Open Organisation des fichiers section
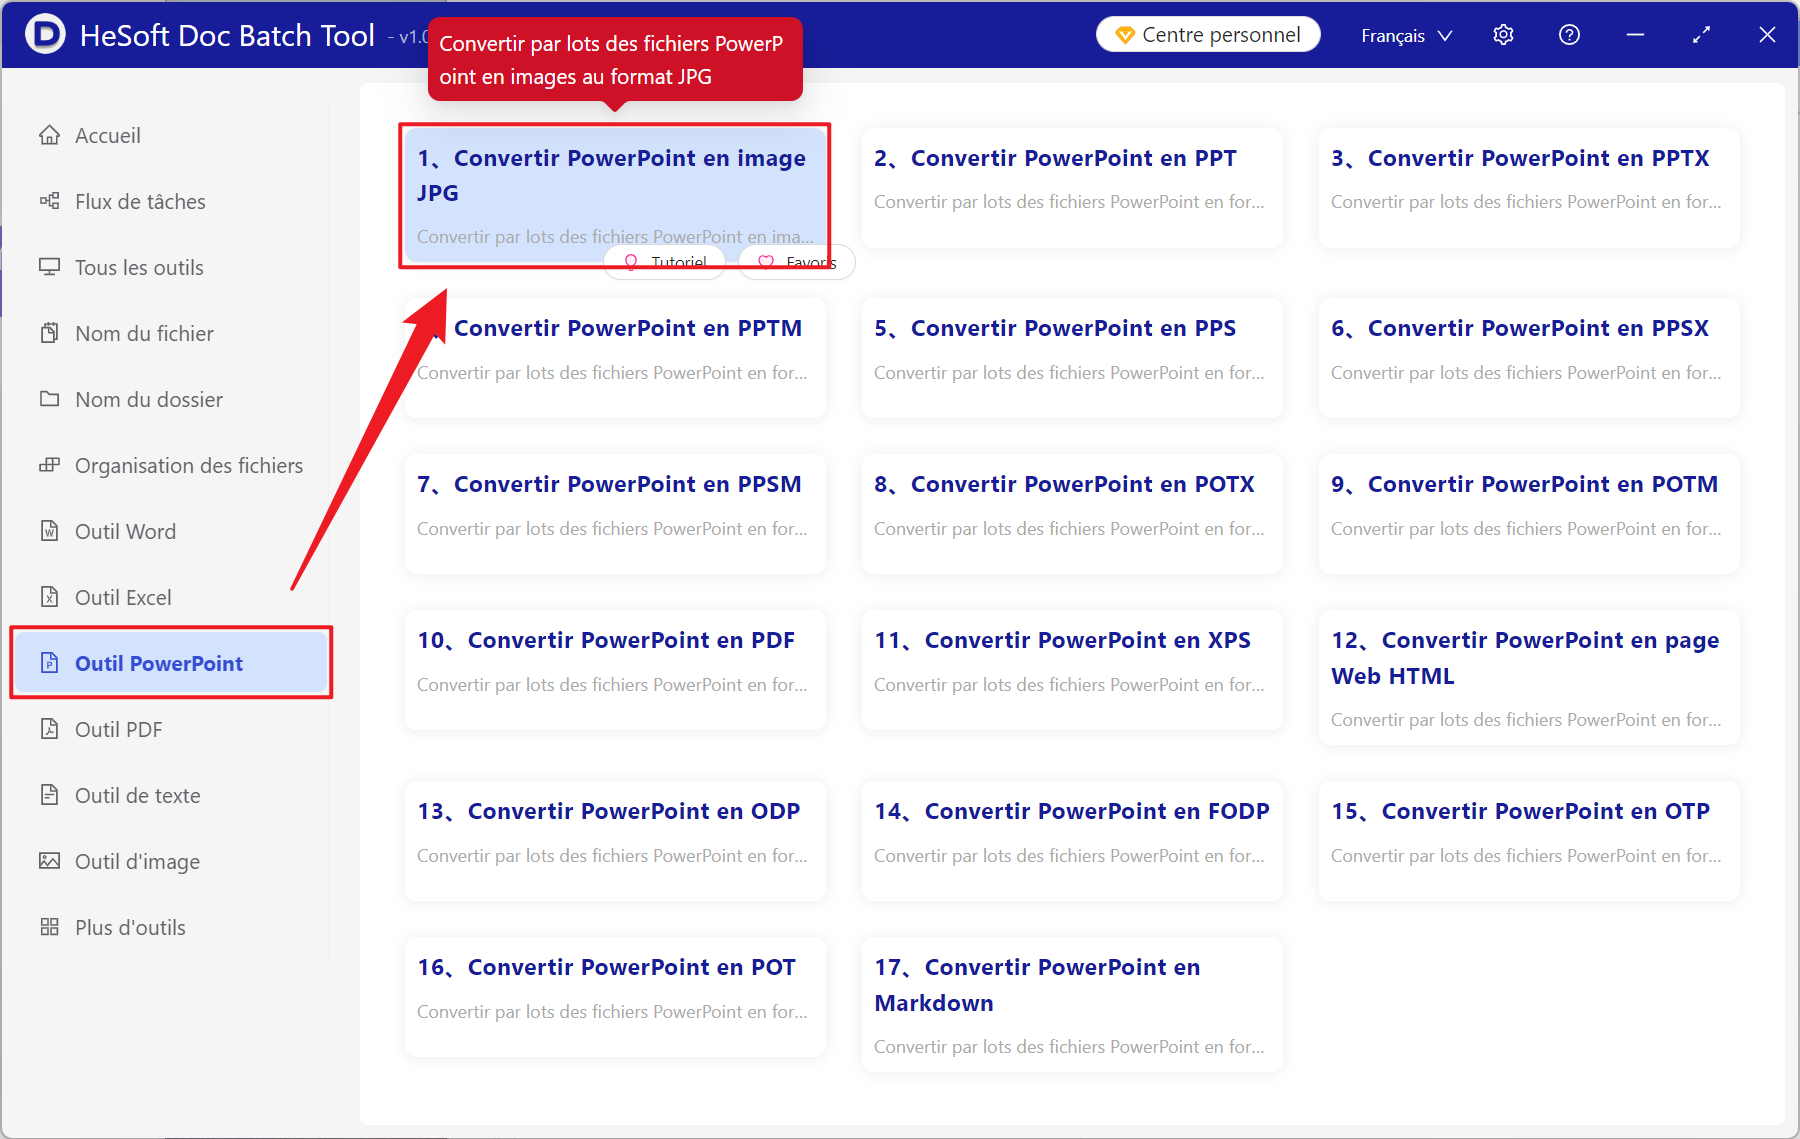The height and width of the screenshot is (1139, 1800). [170, 465]
